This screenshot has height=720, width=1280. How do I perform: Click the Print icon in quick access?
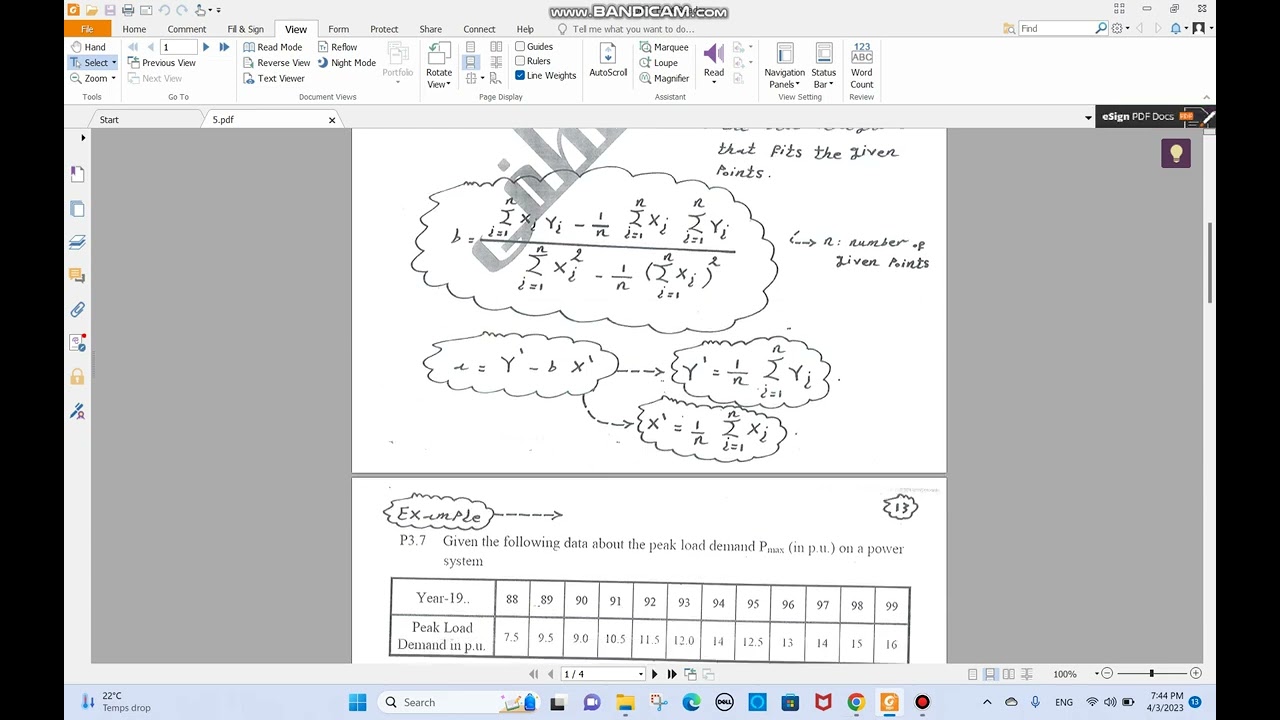(x=127, y=10)
